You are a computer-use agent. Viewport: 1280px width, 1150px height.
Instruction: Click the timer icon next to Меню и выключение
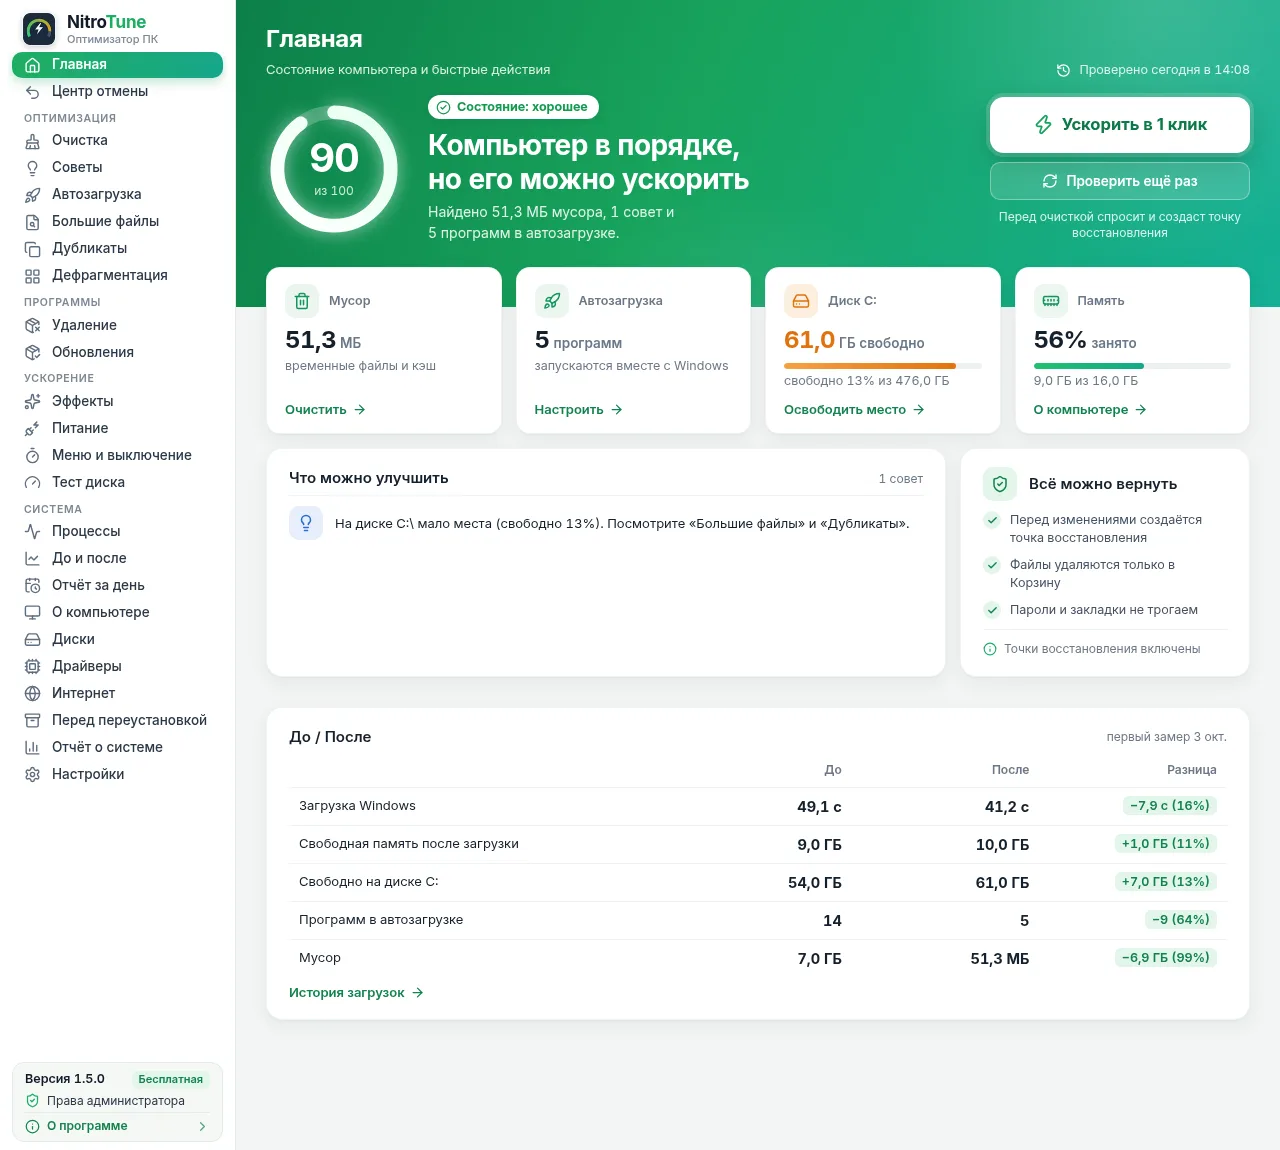[32, 455]
